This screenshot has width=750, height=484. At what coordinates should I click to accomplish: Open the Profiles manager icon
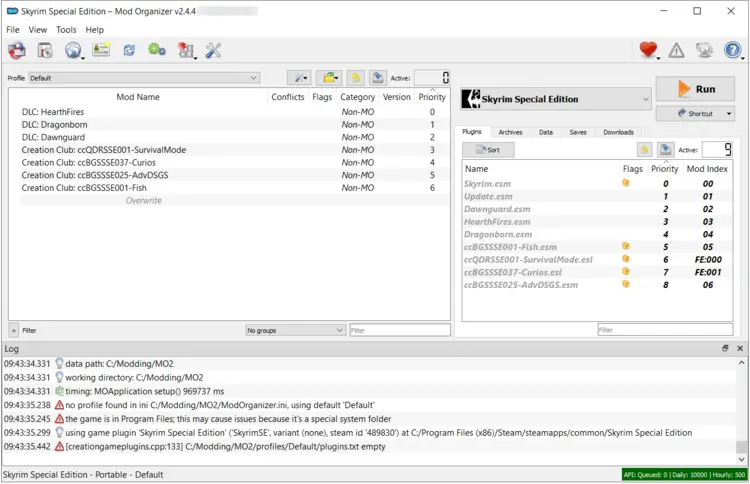102,50
